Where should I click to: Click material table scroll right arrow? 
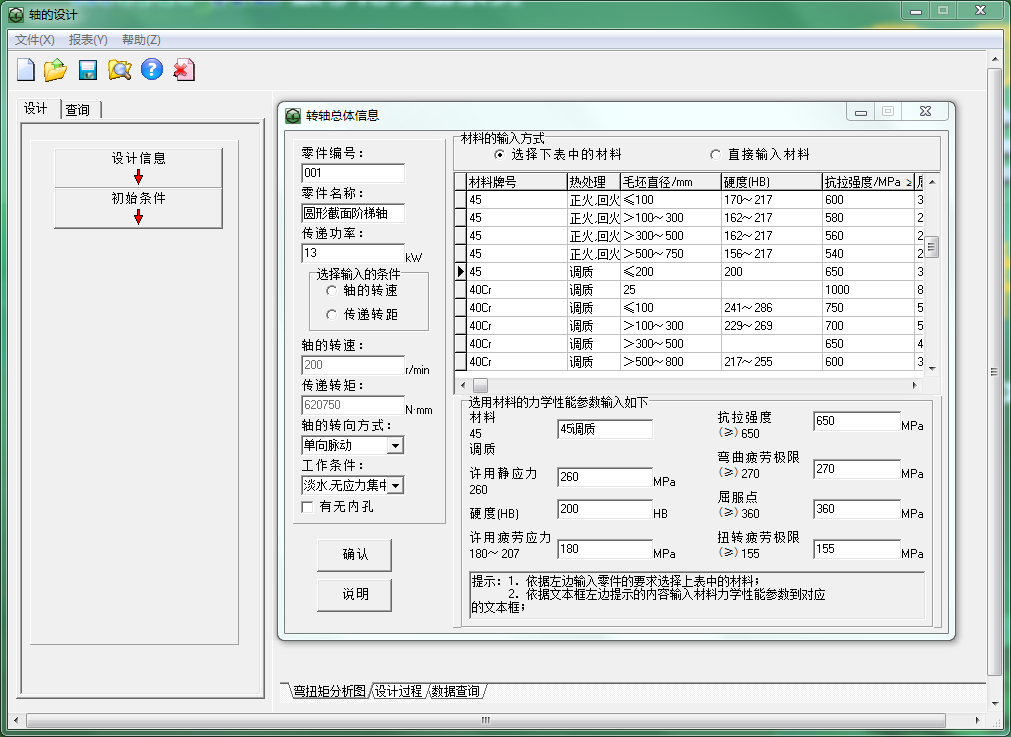tap(914, 385)
